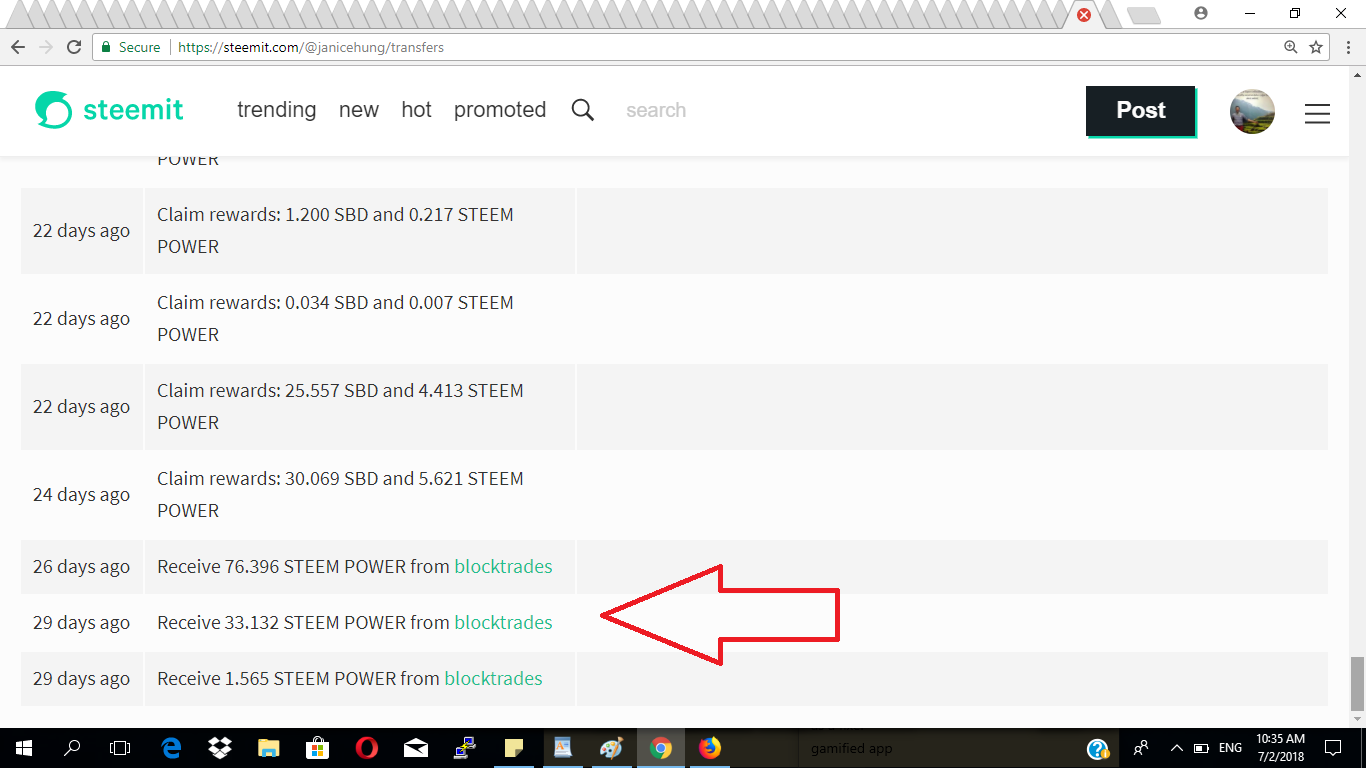Click blocktrades link in 76.396 row
The height and width of the screenshot is (768, 1366).
pos(503,566)
